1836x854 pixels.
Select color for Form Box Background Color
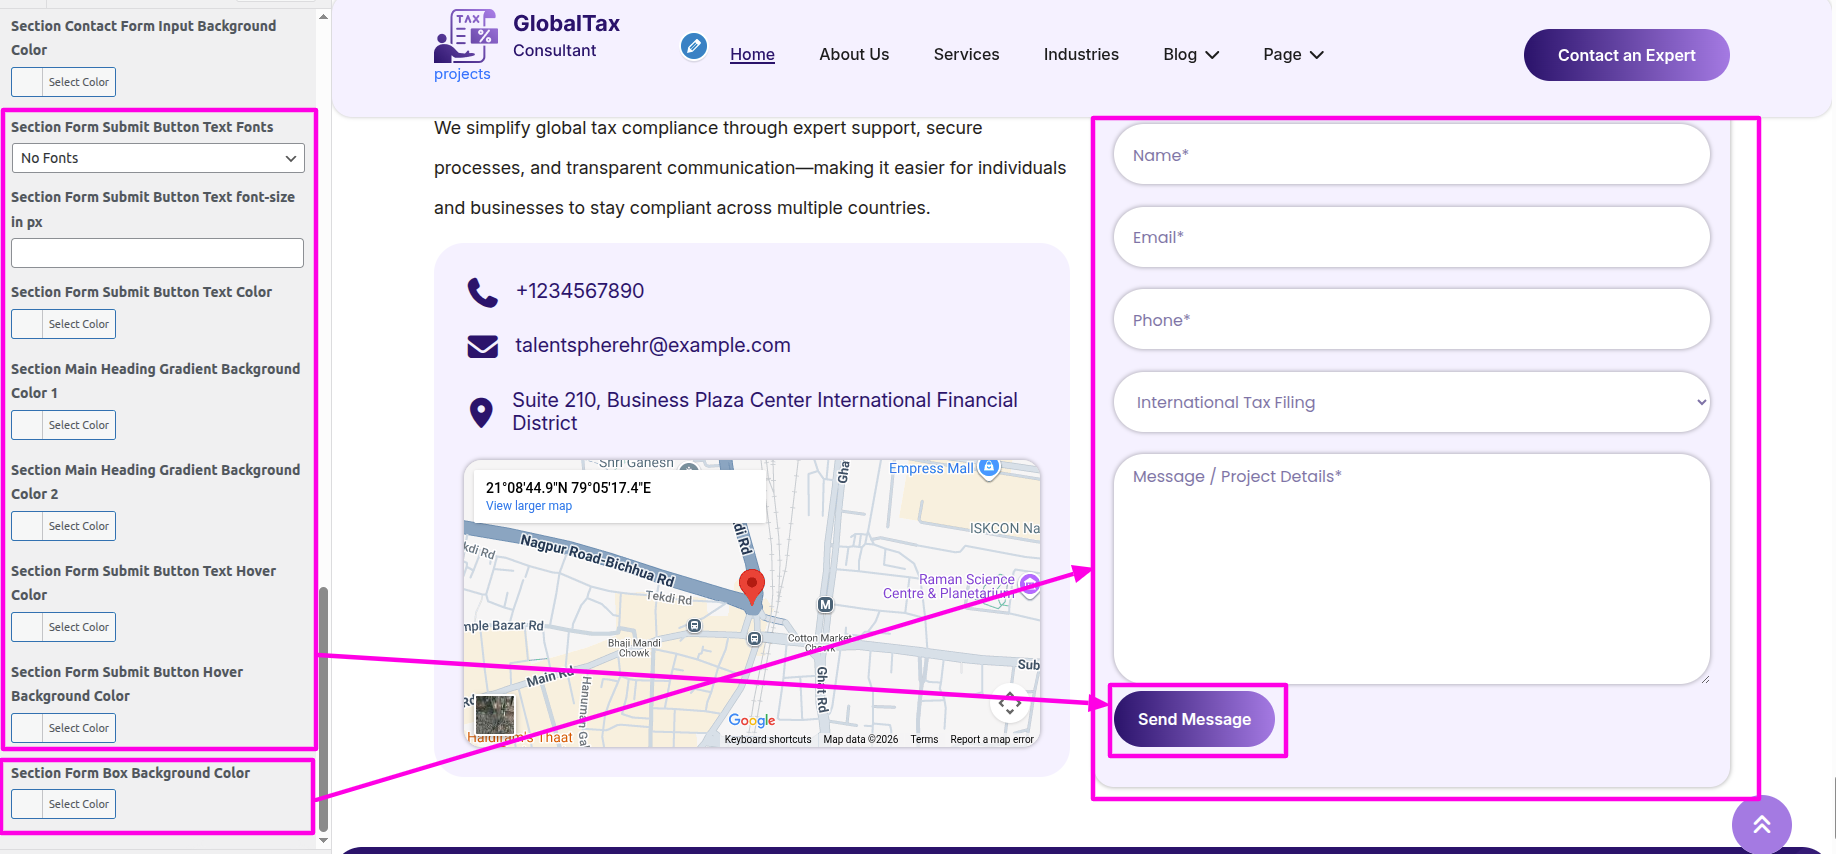coord(64,804)
